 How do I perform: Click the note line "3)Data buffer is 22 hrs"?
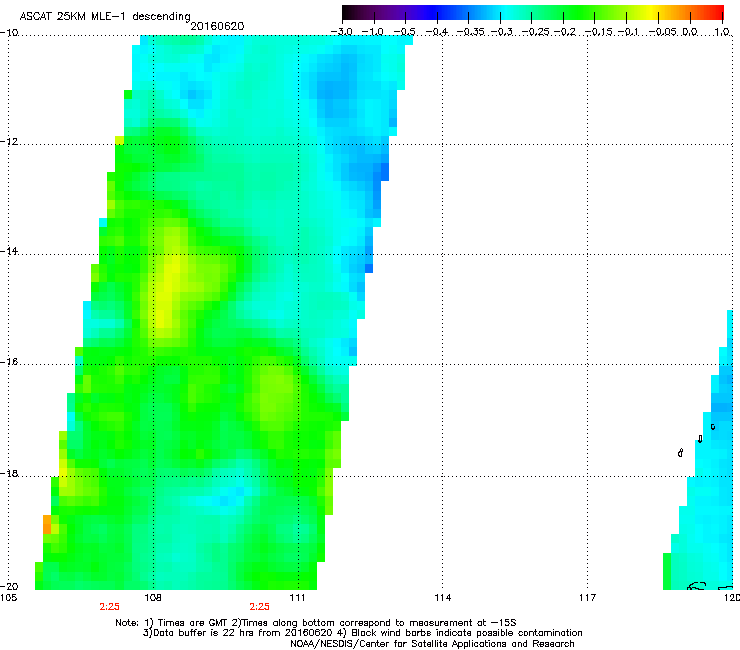click(362, 633)
